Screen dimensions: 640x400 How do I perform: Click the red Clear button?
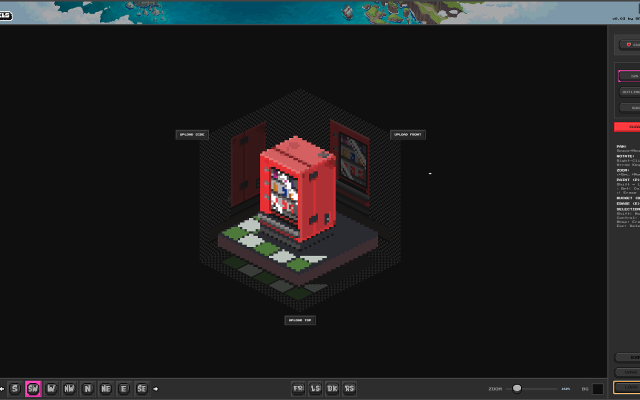(627, 127)
